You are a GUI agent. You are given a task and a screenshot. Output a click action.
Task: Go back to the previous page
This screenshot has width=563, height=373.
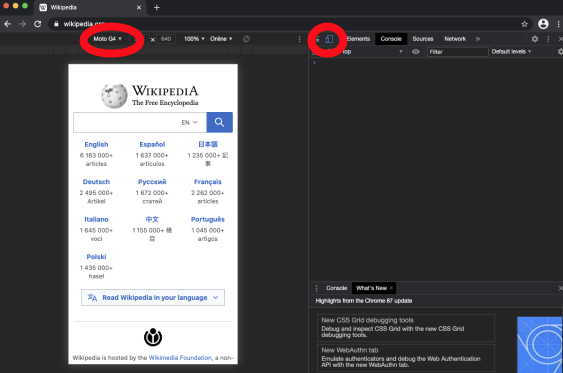pyautogui.click(x=8, y=24)
